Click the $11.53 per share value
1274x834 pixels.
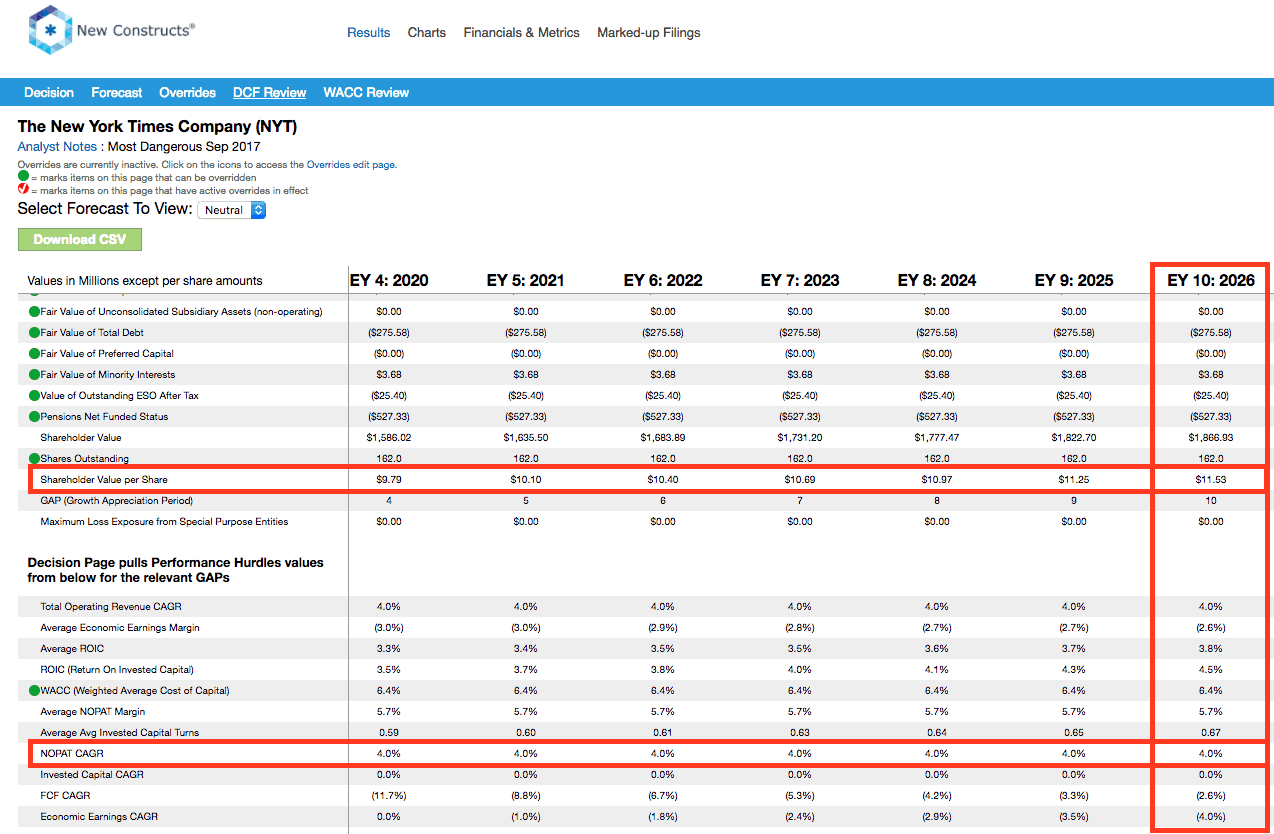1211,480
